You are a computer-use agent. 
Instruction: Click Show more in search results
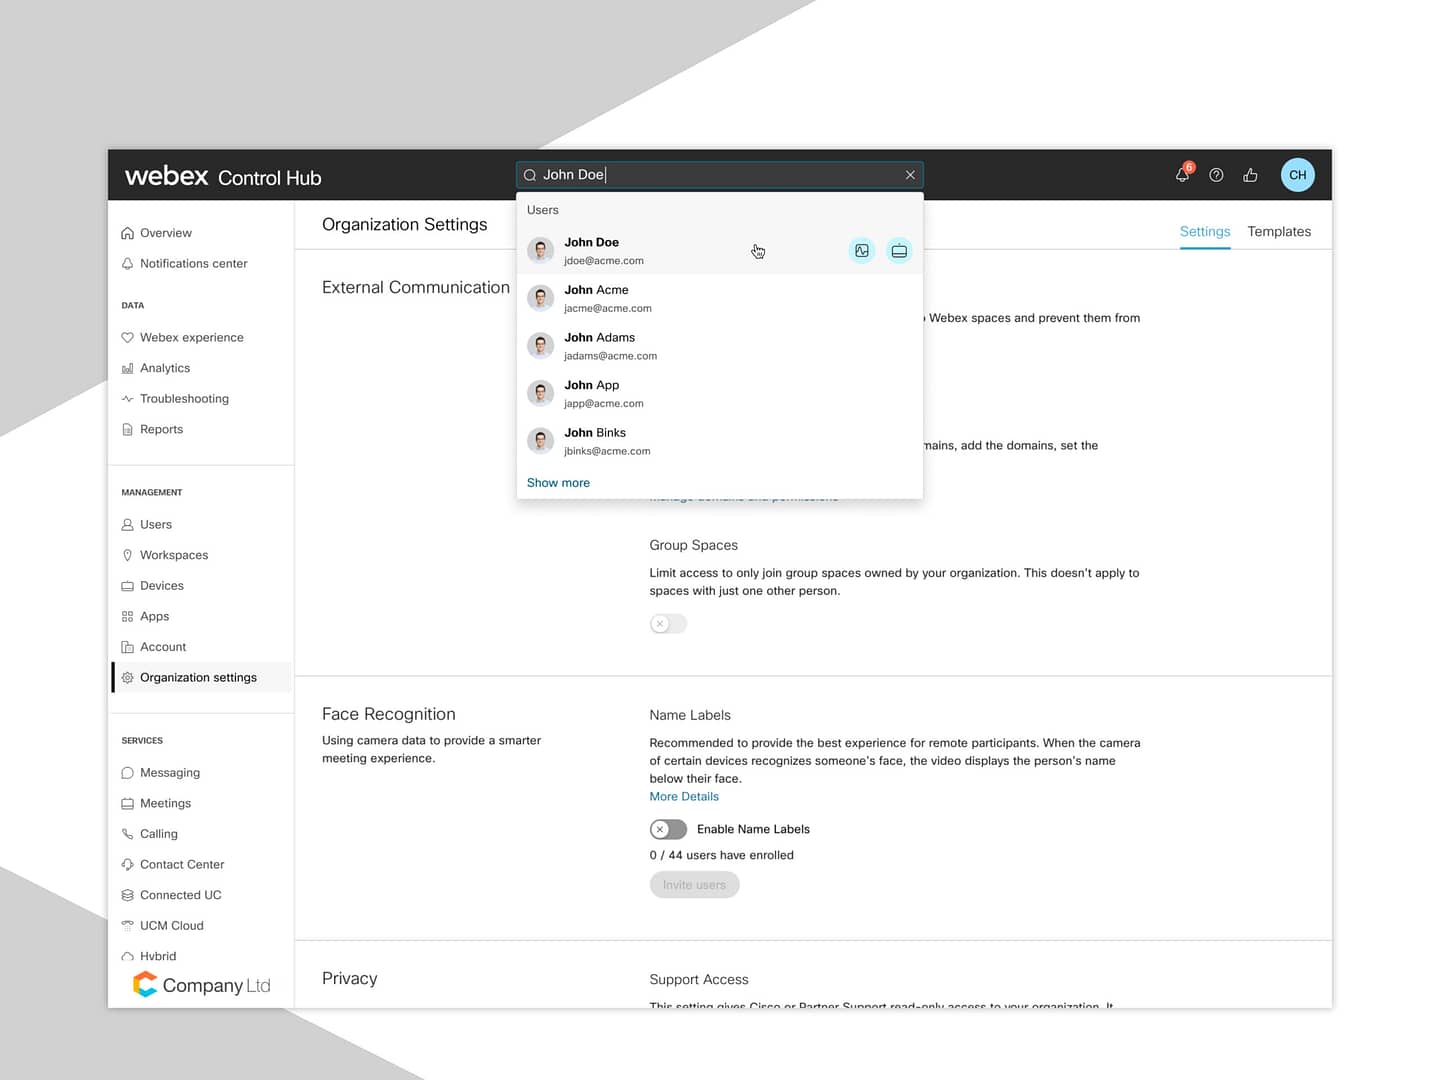coord(558,483)
